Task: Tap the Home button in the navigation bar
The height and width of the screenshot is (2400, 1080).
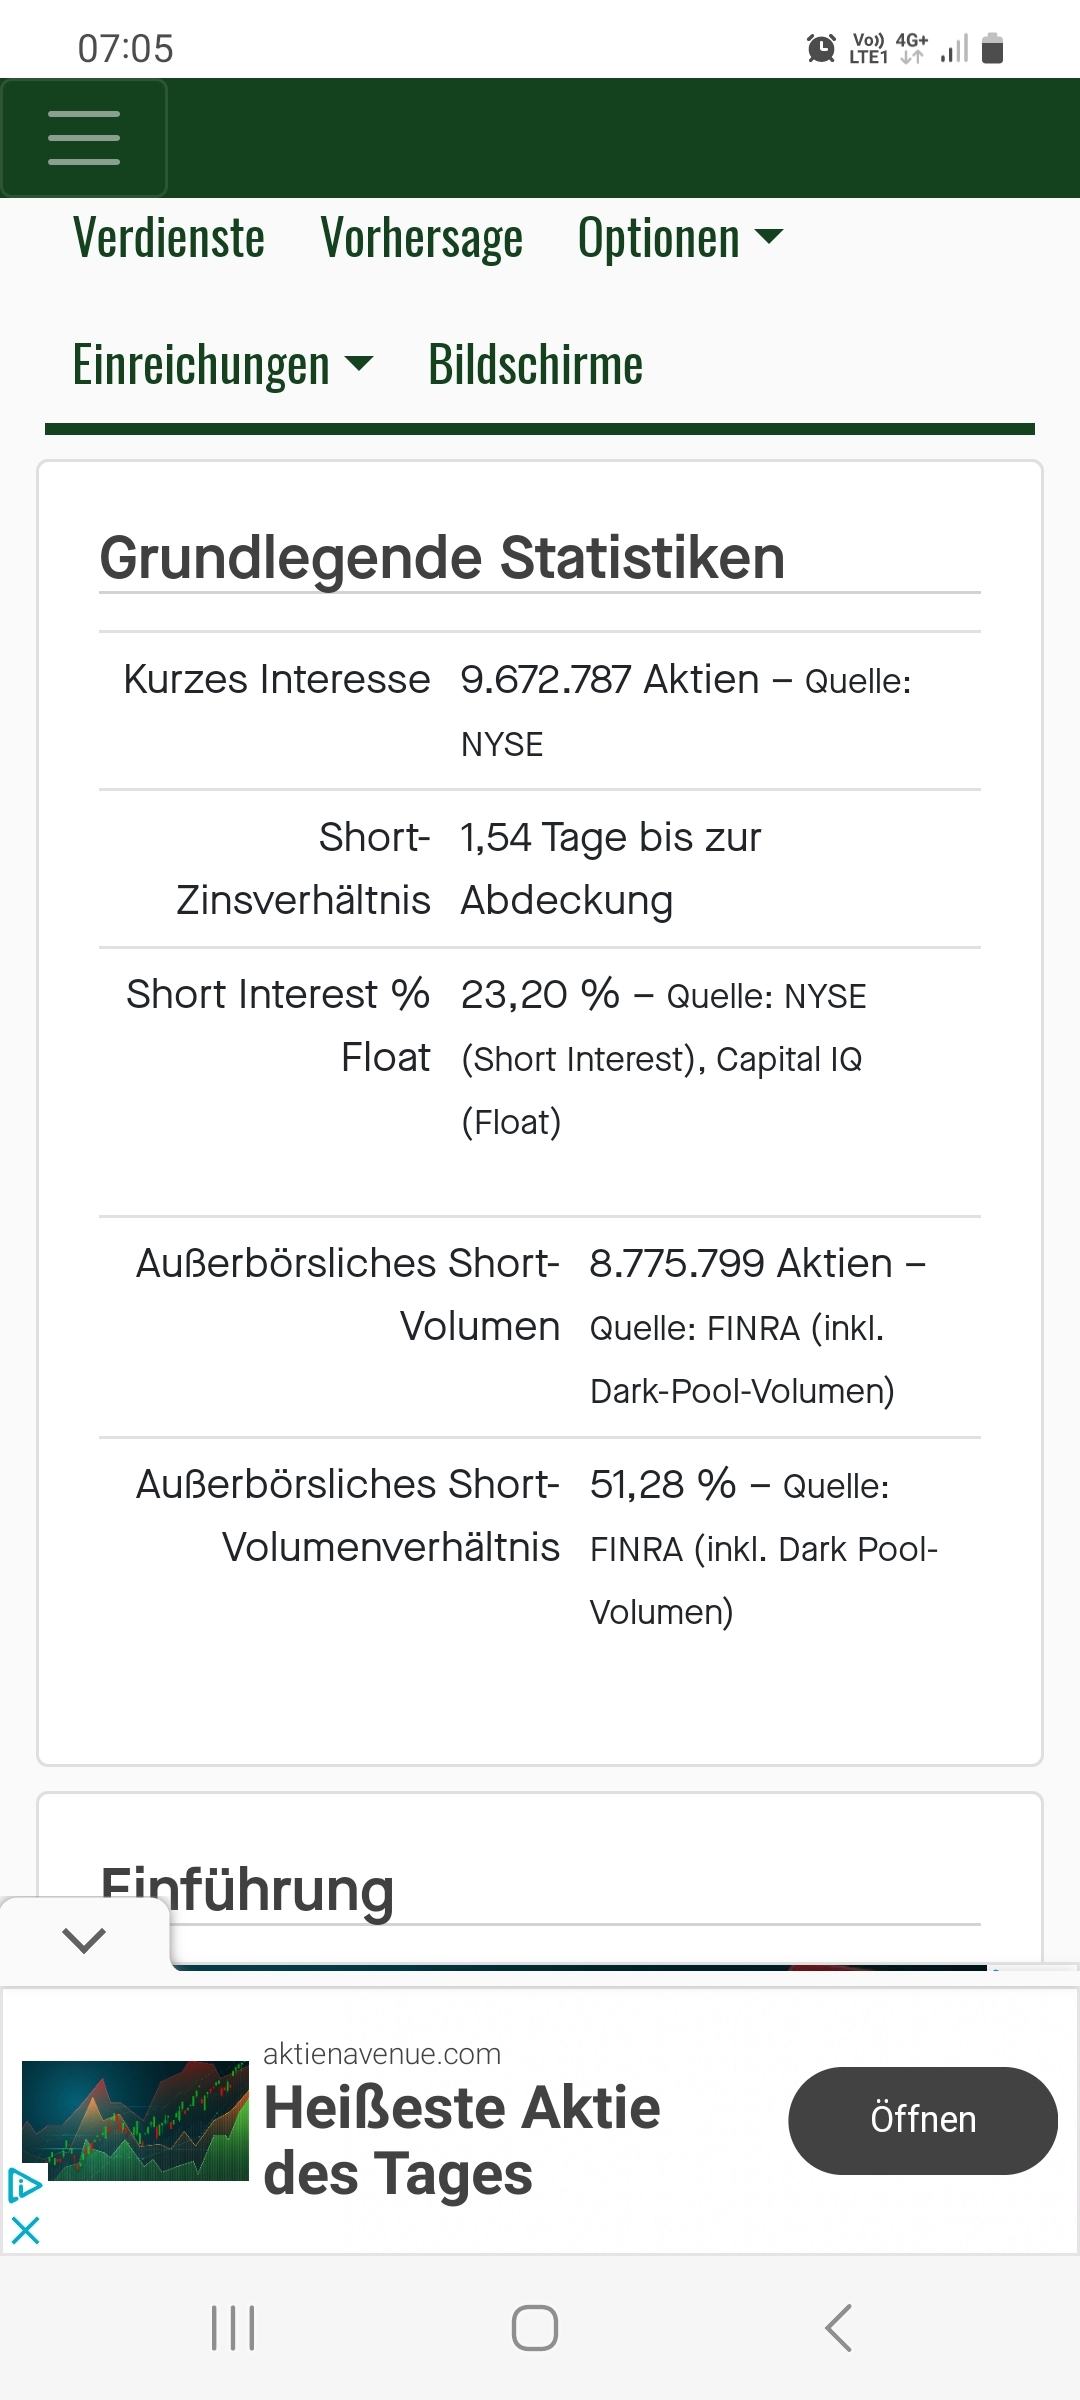Action: point(536,2327)
